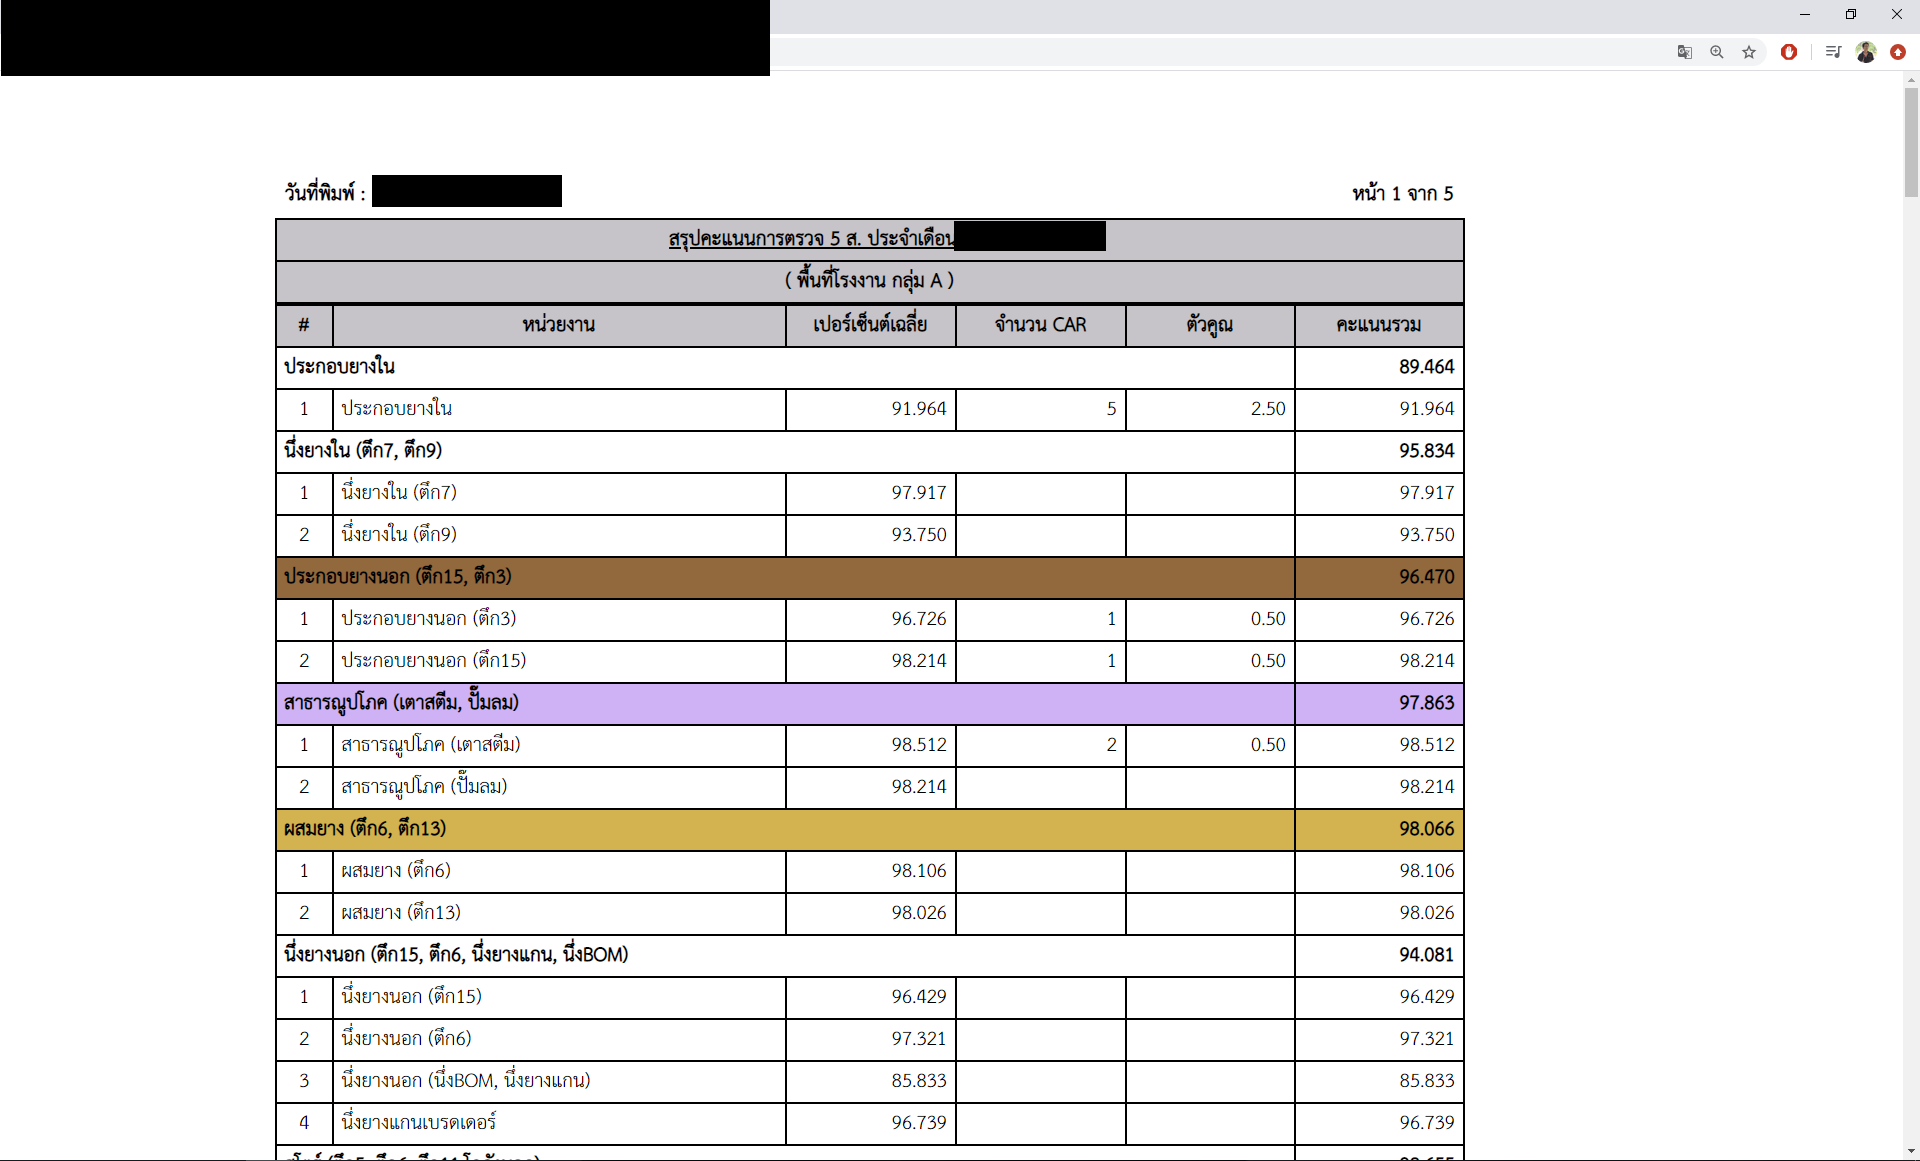Image resolution: width=1920 pixels, height=1161 pixels.
Task: Minimize the browser window
Action: tap(1805, 14)
